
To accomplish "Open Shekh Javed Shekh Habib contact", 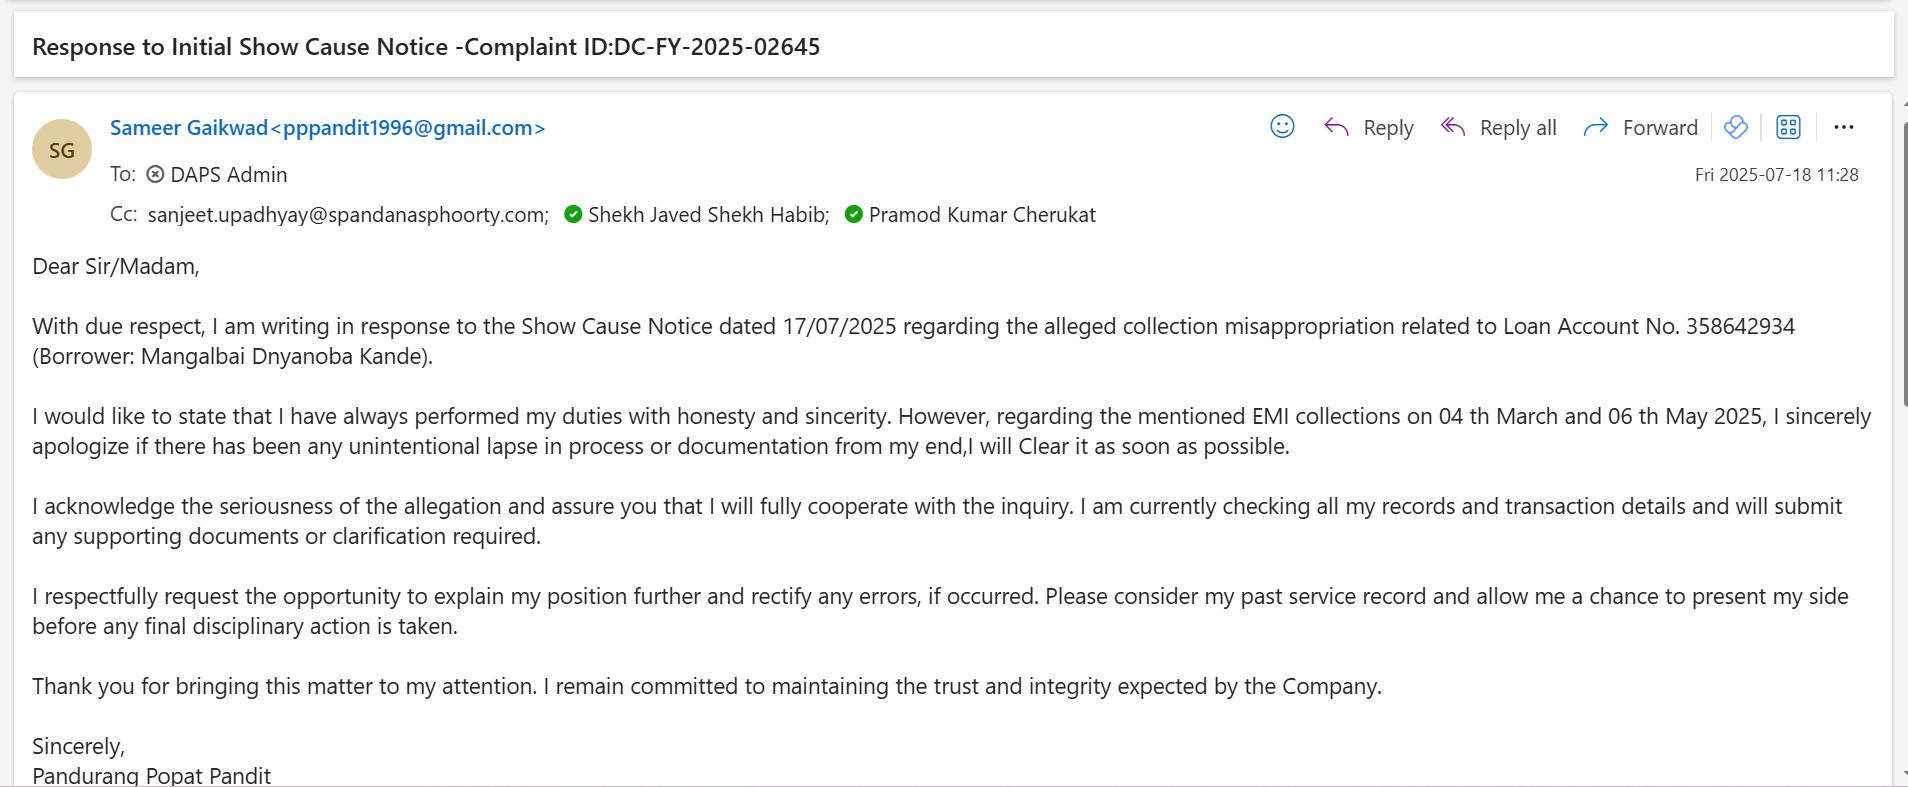I will (708, 215).
